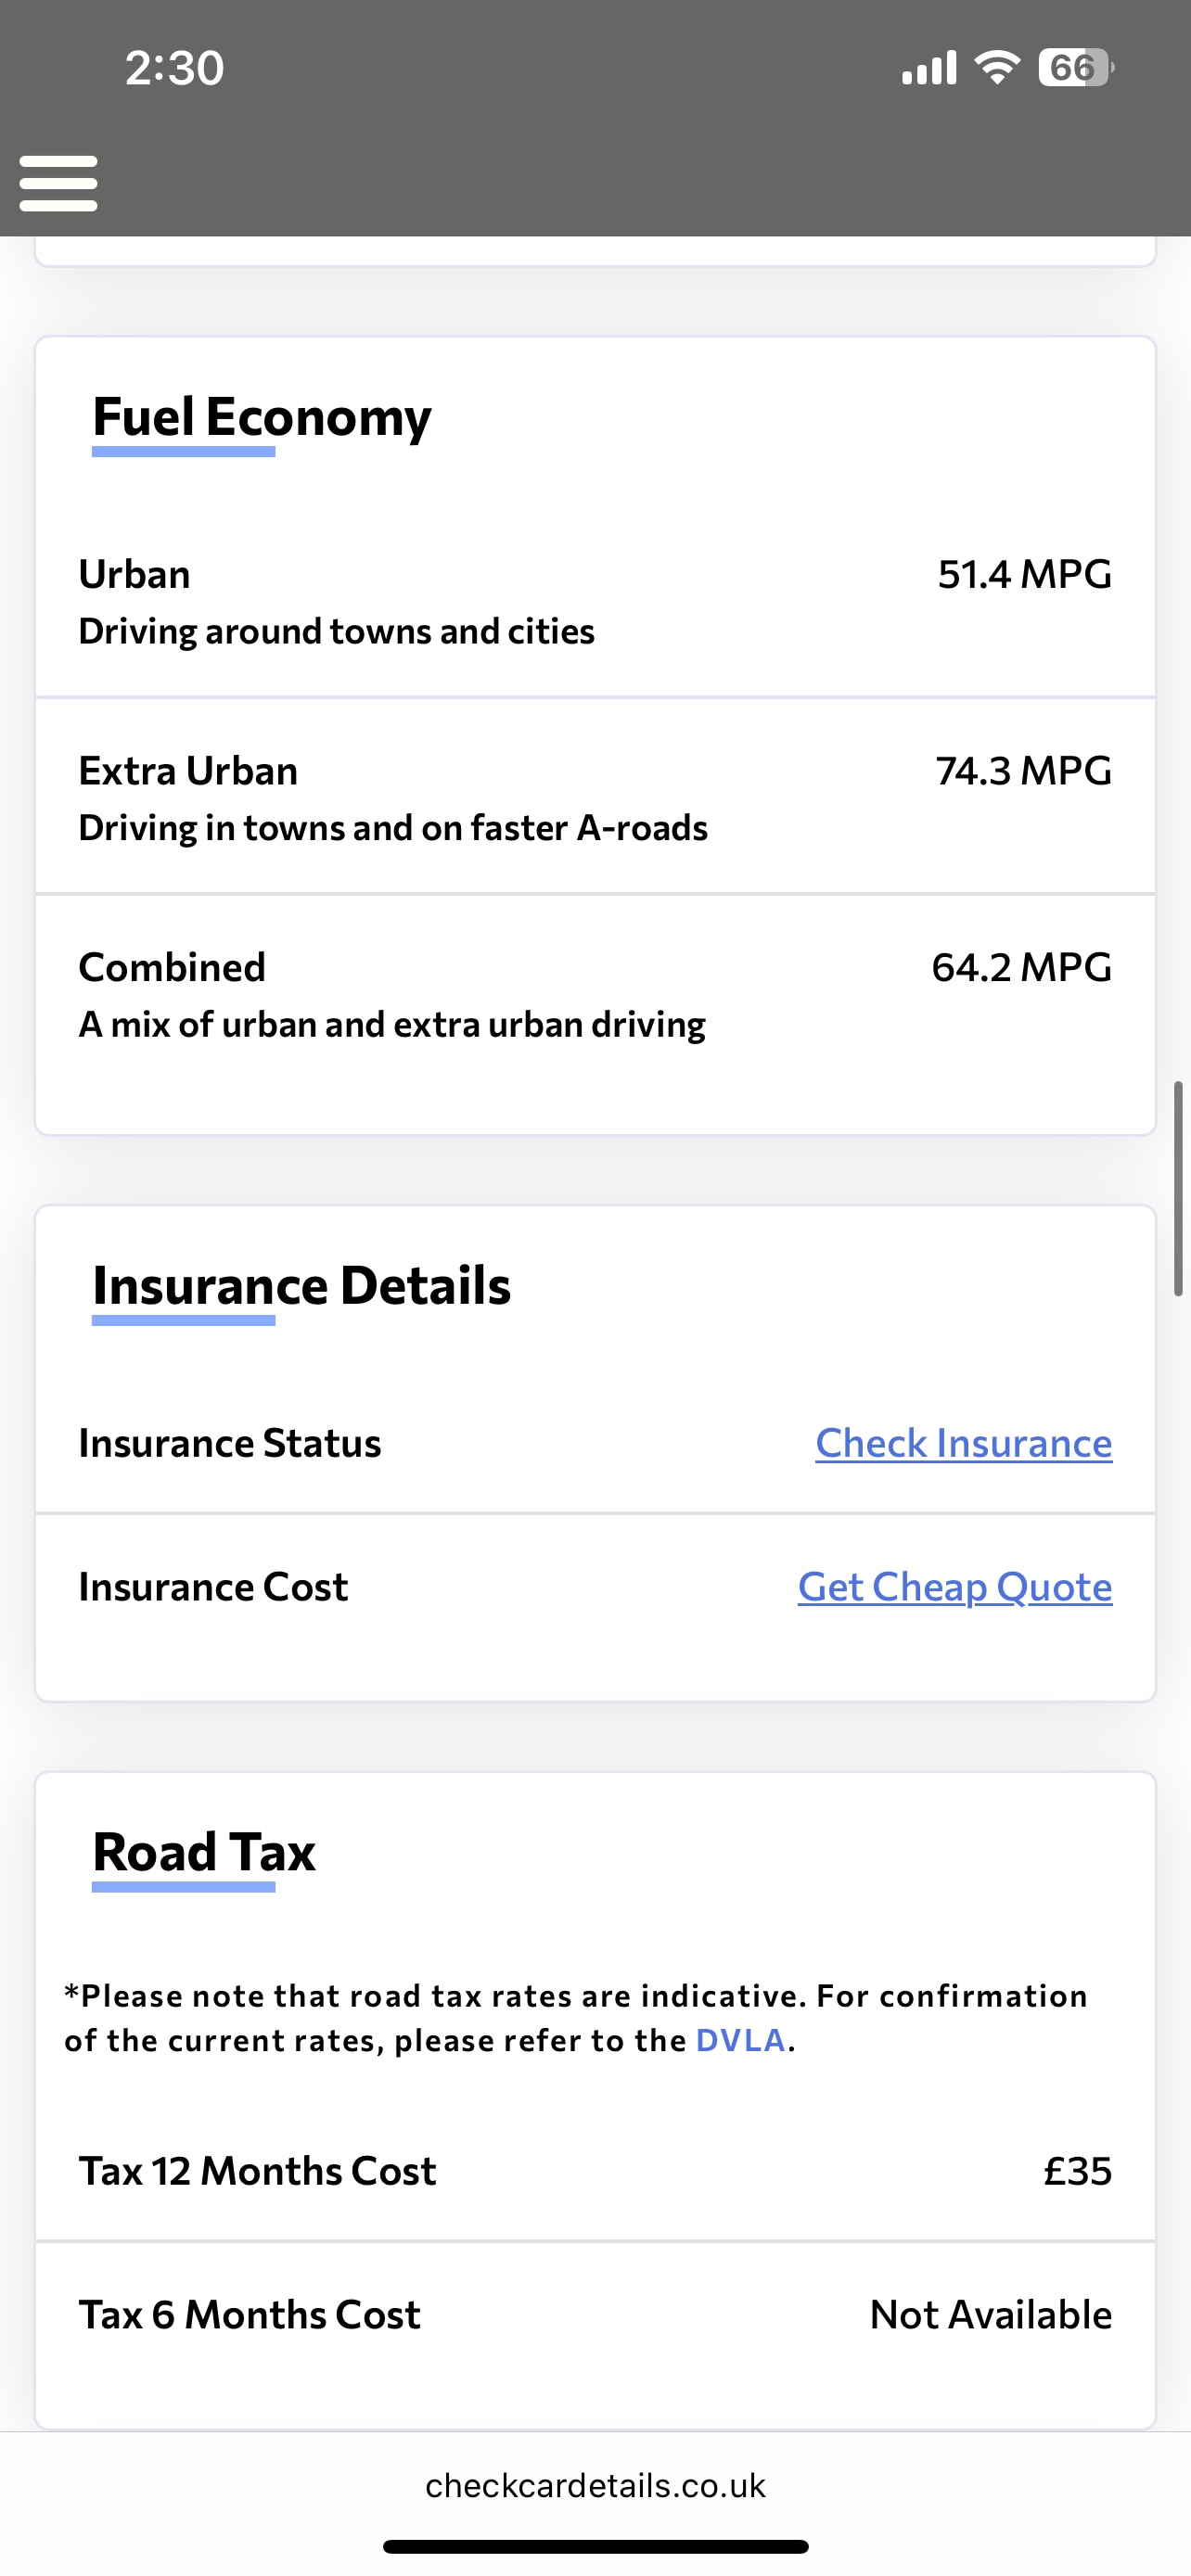This screenshot has height=2576, width=1191.
Task: Tap the Tax 6 Months Cost label
Action: (x=249, y=2315)
